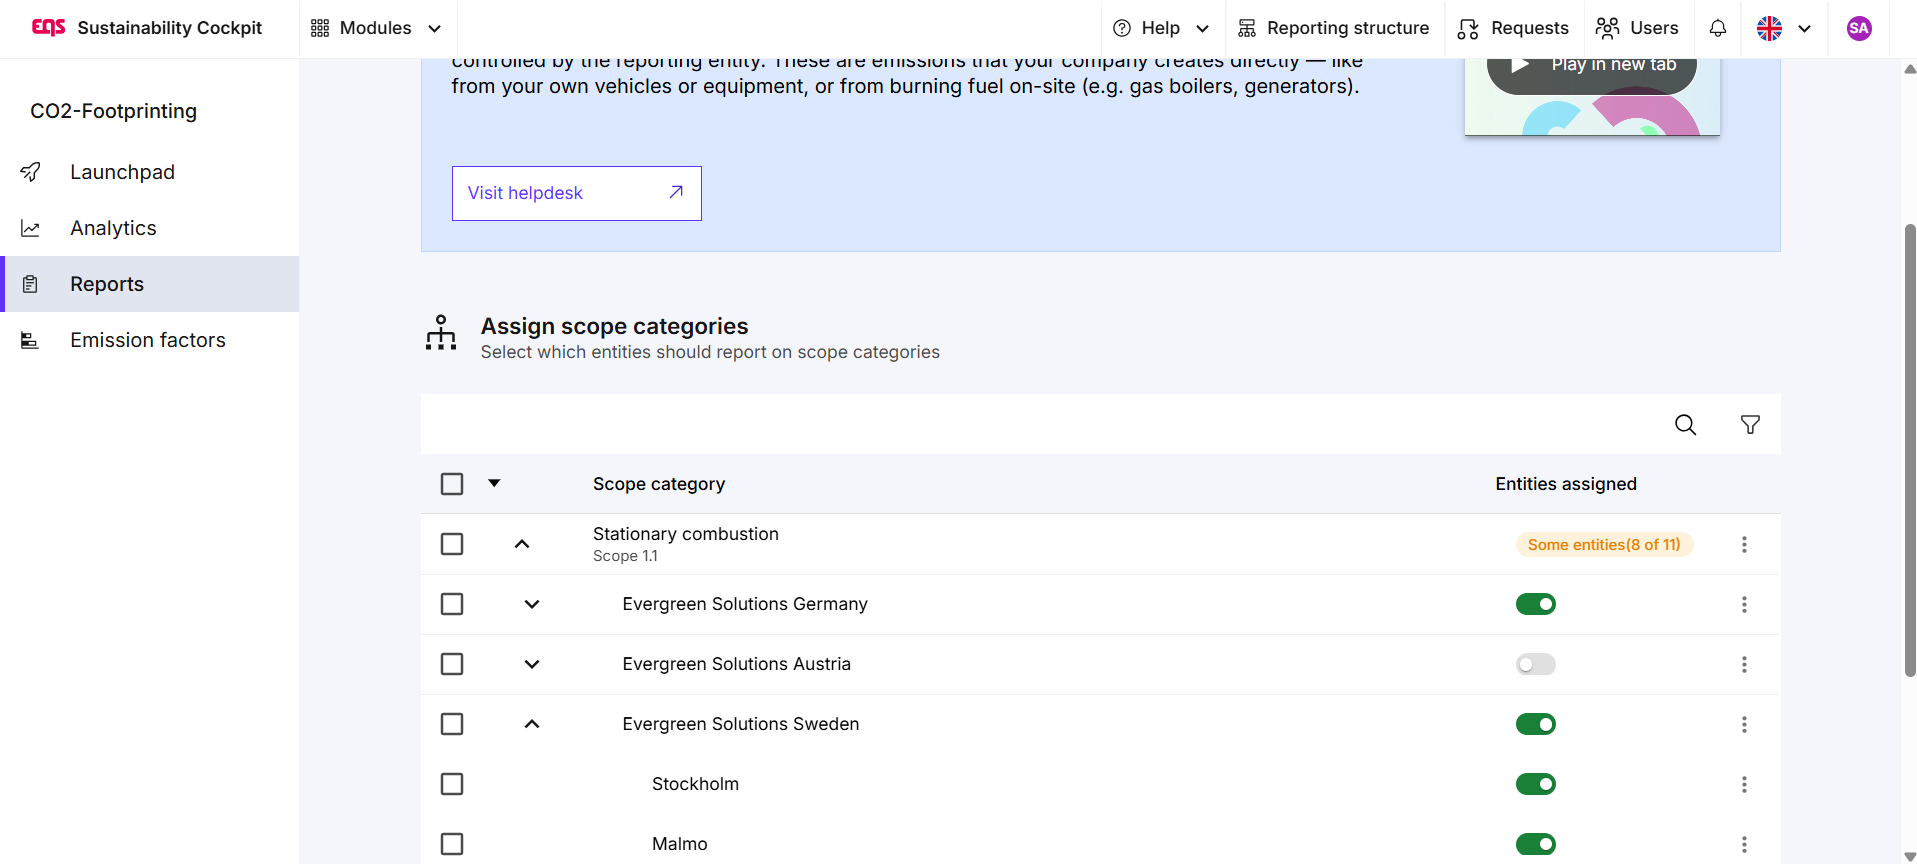This screenshot has height=864, width=1917.
Task: Play the help video in new tab
Action: (x=1592, y=67)
